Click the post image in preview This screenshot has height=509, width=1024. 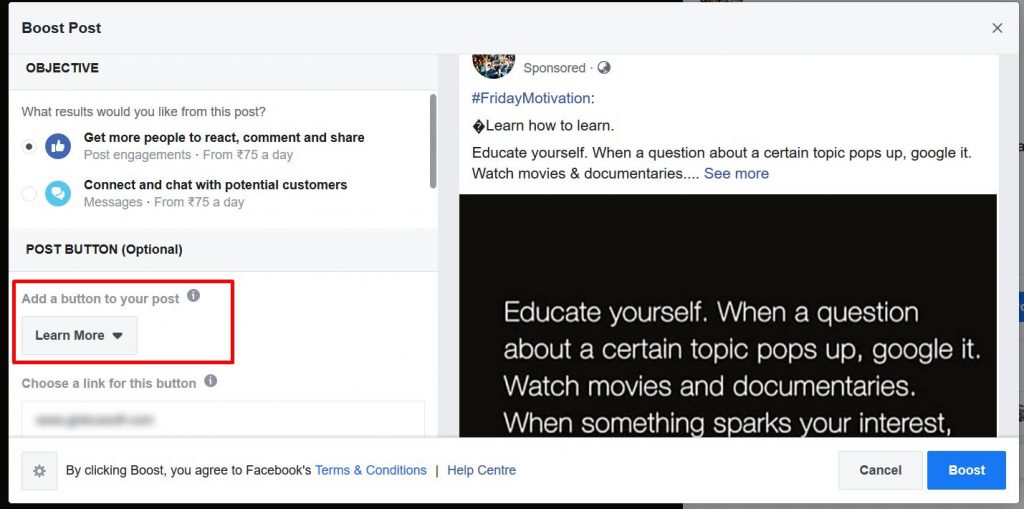pyautogui.click(x=728, y=316)
